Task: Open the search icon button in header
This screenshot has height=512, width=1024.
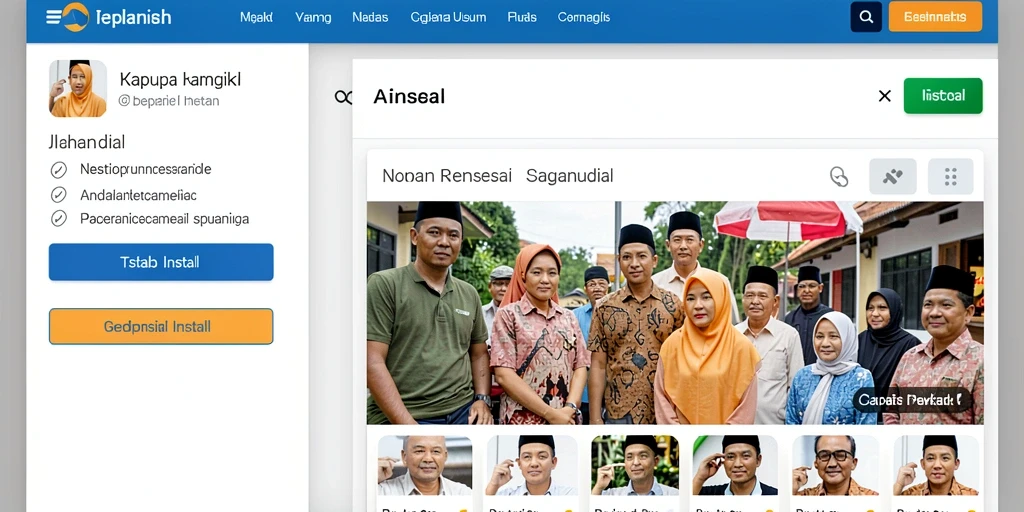Action: coord(866,17)
